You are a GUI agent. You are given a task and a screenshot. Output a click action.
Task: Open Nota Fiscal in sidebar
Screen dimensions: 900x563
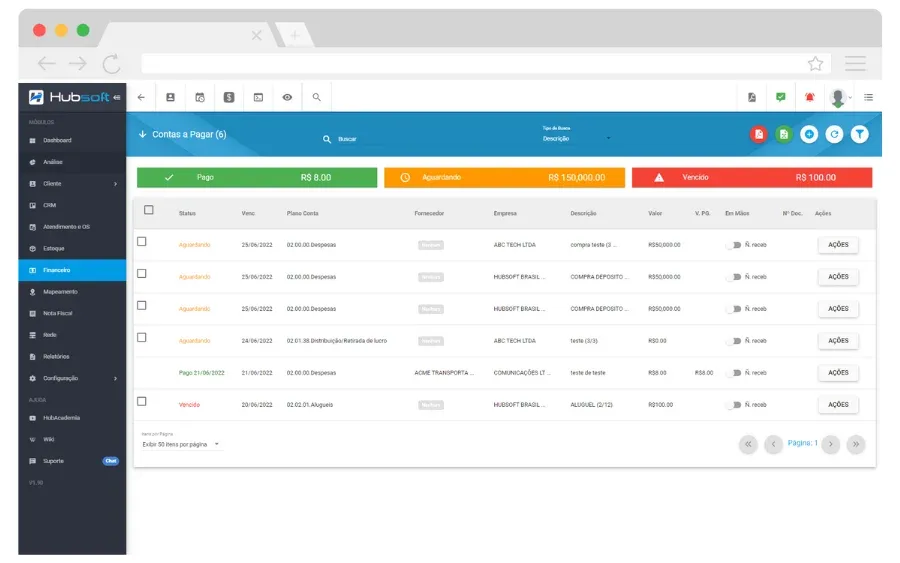pos(72,313)
